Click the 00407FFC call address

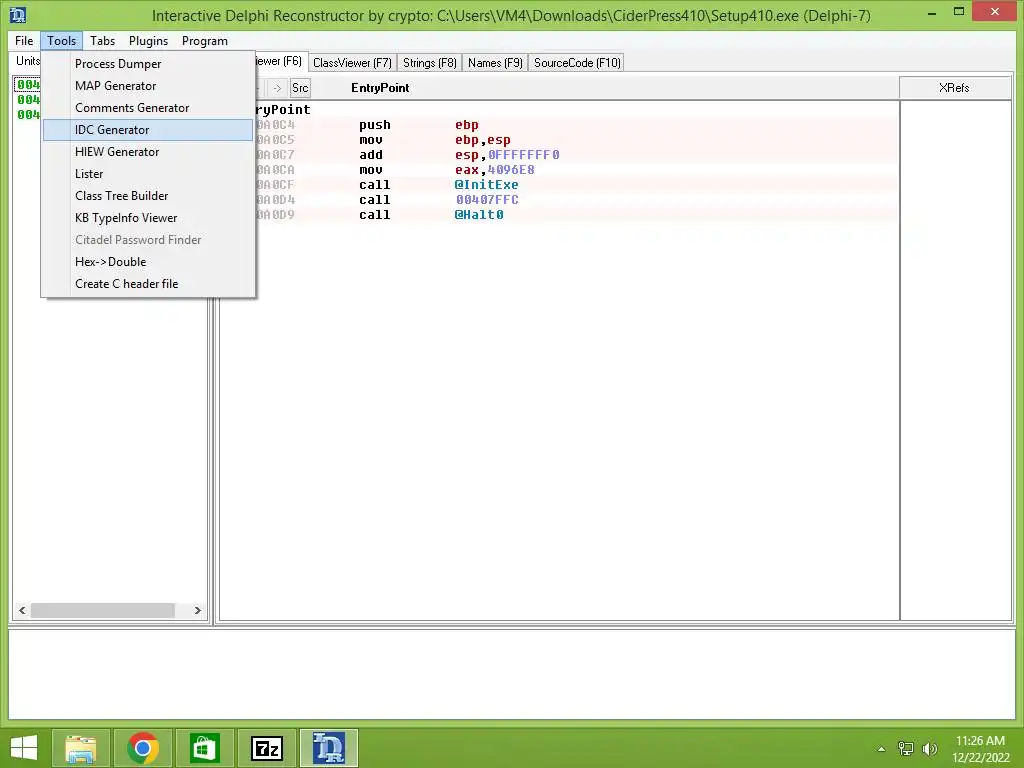pyautogui.click(x=487, y=200)
